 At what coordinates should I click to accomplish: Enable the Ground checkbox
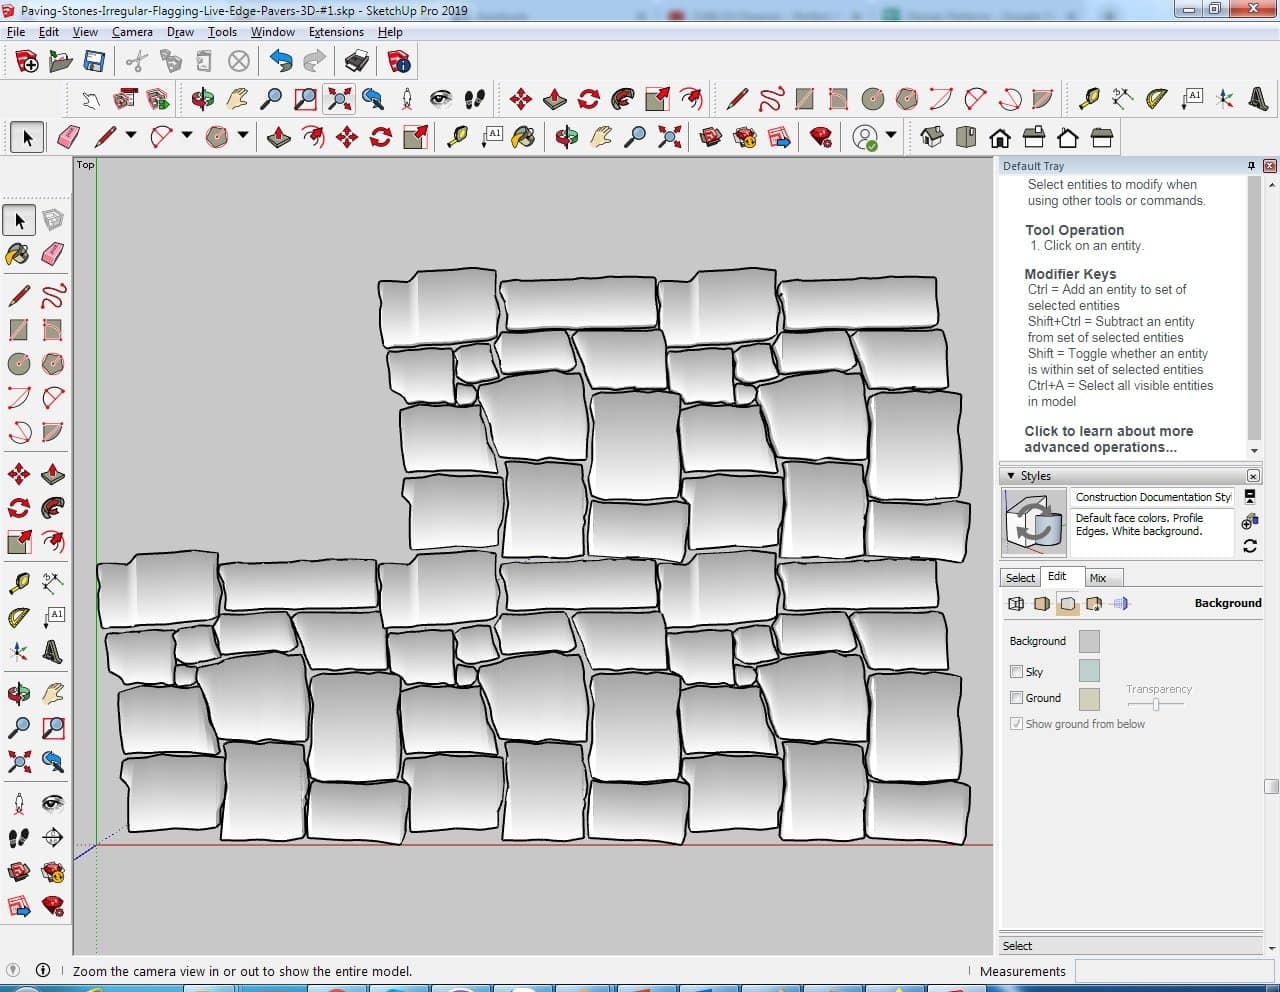click(x=1016, y=698)
